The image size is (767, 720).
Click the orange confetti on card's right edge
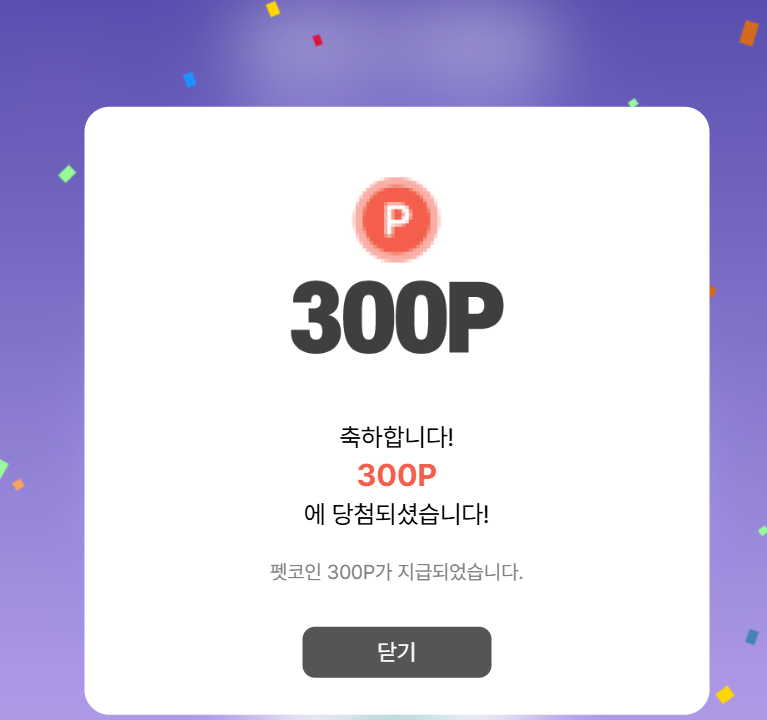click(713, 291)
